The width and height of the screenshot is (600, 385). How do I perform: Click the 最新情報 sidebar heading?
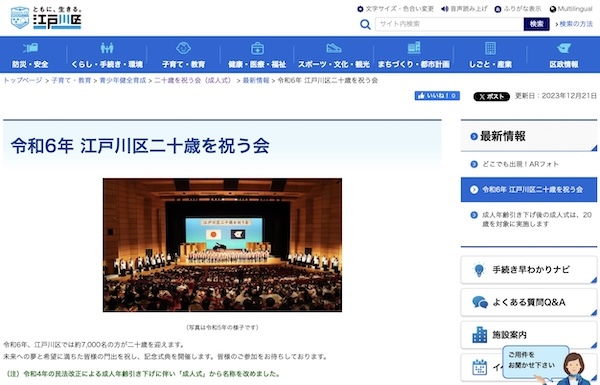(x=502, y=136)
